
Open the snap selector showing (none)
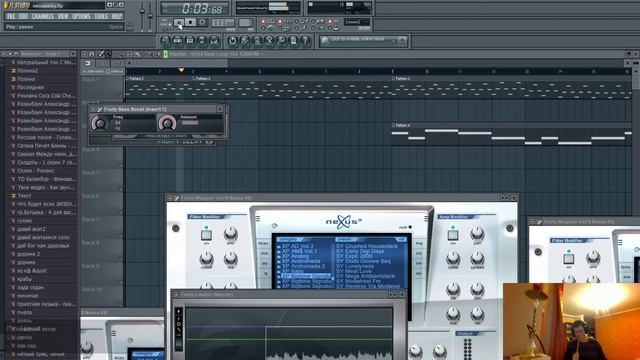point(357,22)
